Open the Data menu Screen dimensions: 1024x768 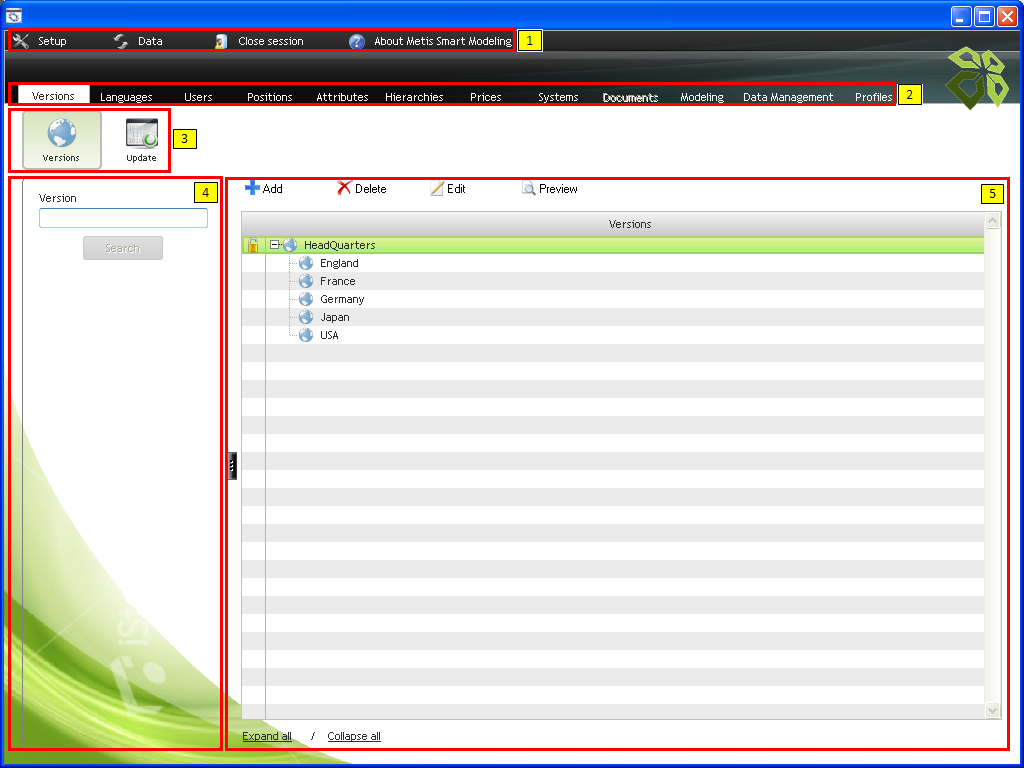138,41
